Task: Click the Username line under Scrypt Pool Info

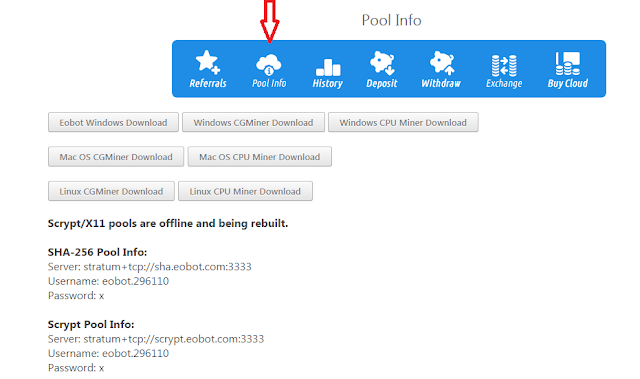Action: click(x=108, y=353)
